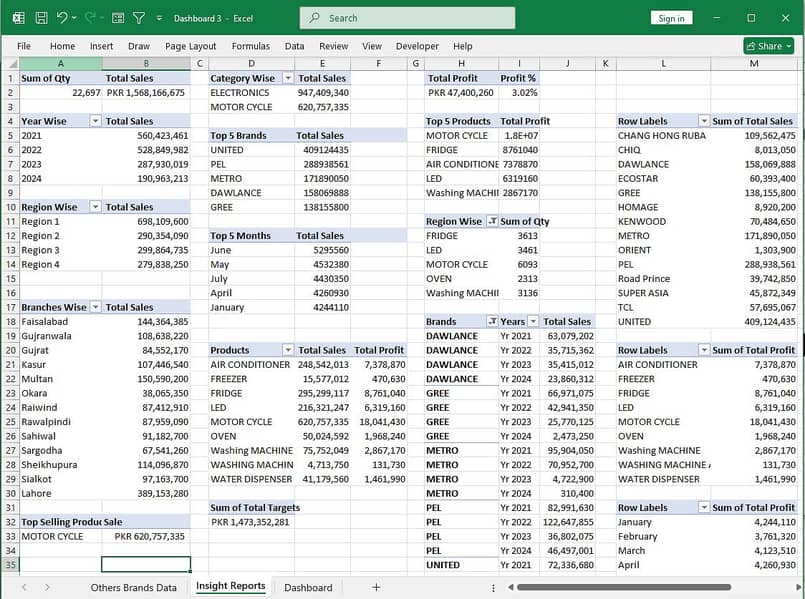Select the Insight Reports sheet tab
Screen dimensions: 805x599
(x=231, y=586)
